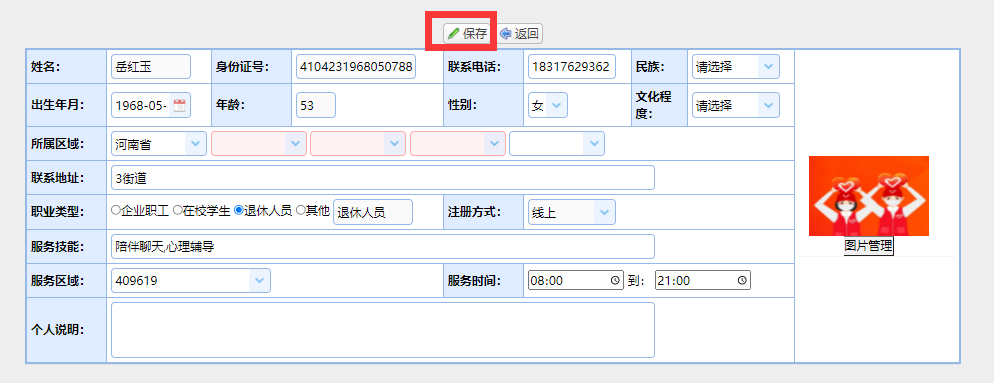Click the 返回 back button
The image size is (994, 383).
(x=520, y=34)
